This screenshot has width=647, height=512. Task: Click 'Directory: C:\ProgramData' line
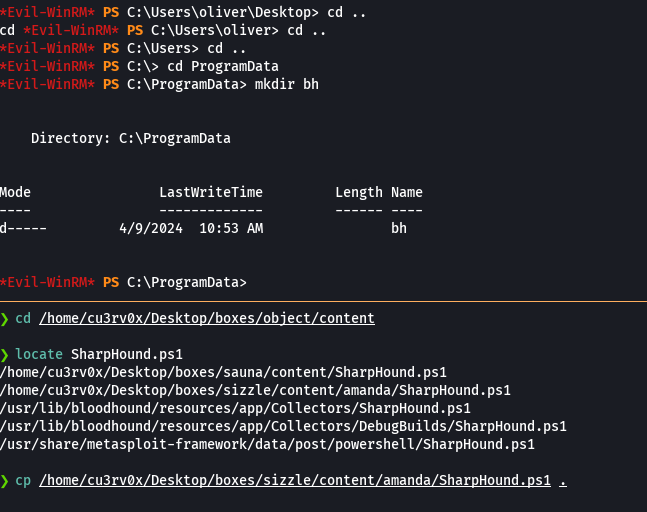click(x=131, y=138)
